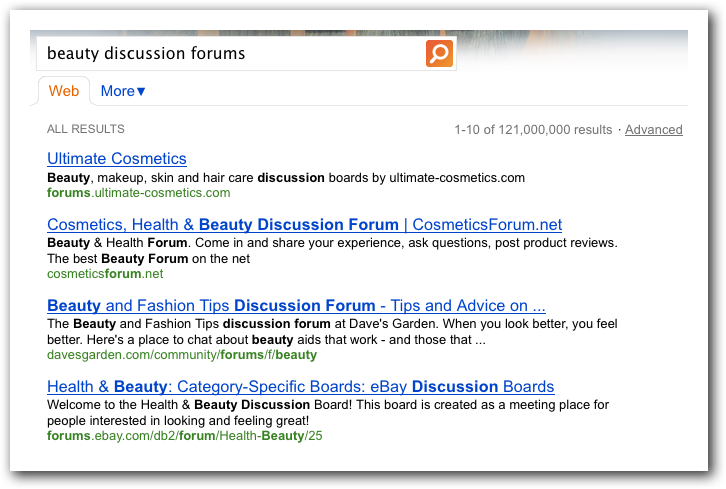Click the ALL RESULTS heading
Screen dimensions: 726x489
pyautogui.click(x=86, y=129)
